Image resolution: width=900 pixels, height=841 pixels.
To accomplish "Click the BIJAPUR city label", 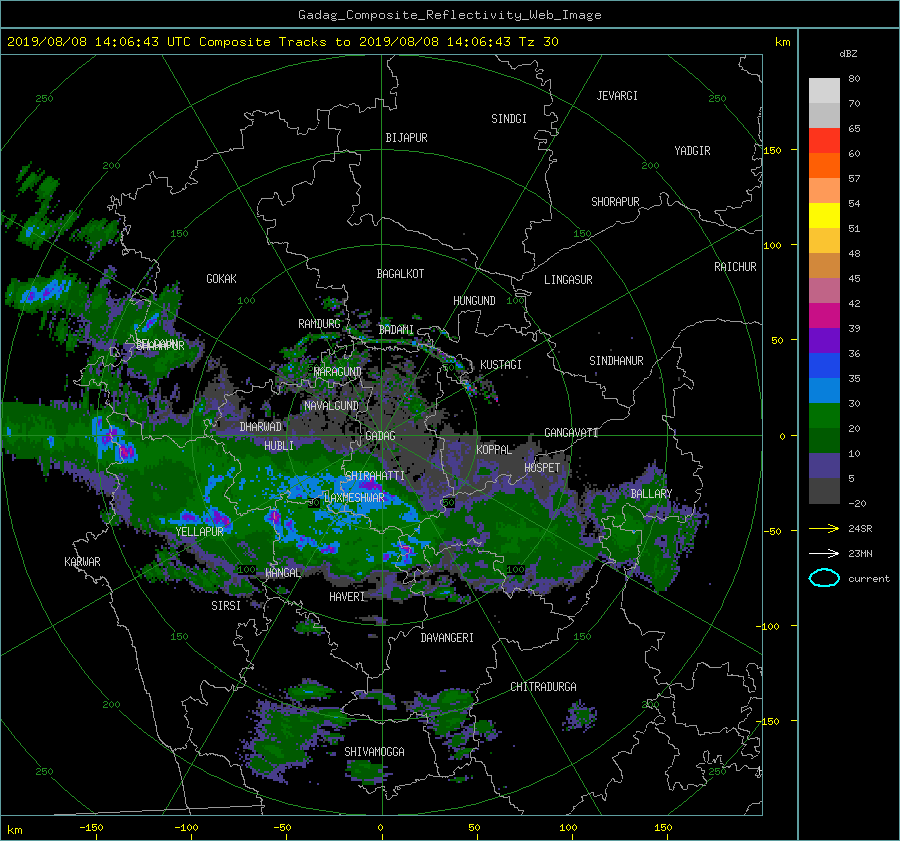I will click(406, 138).
